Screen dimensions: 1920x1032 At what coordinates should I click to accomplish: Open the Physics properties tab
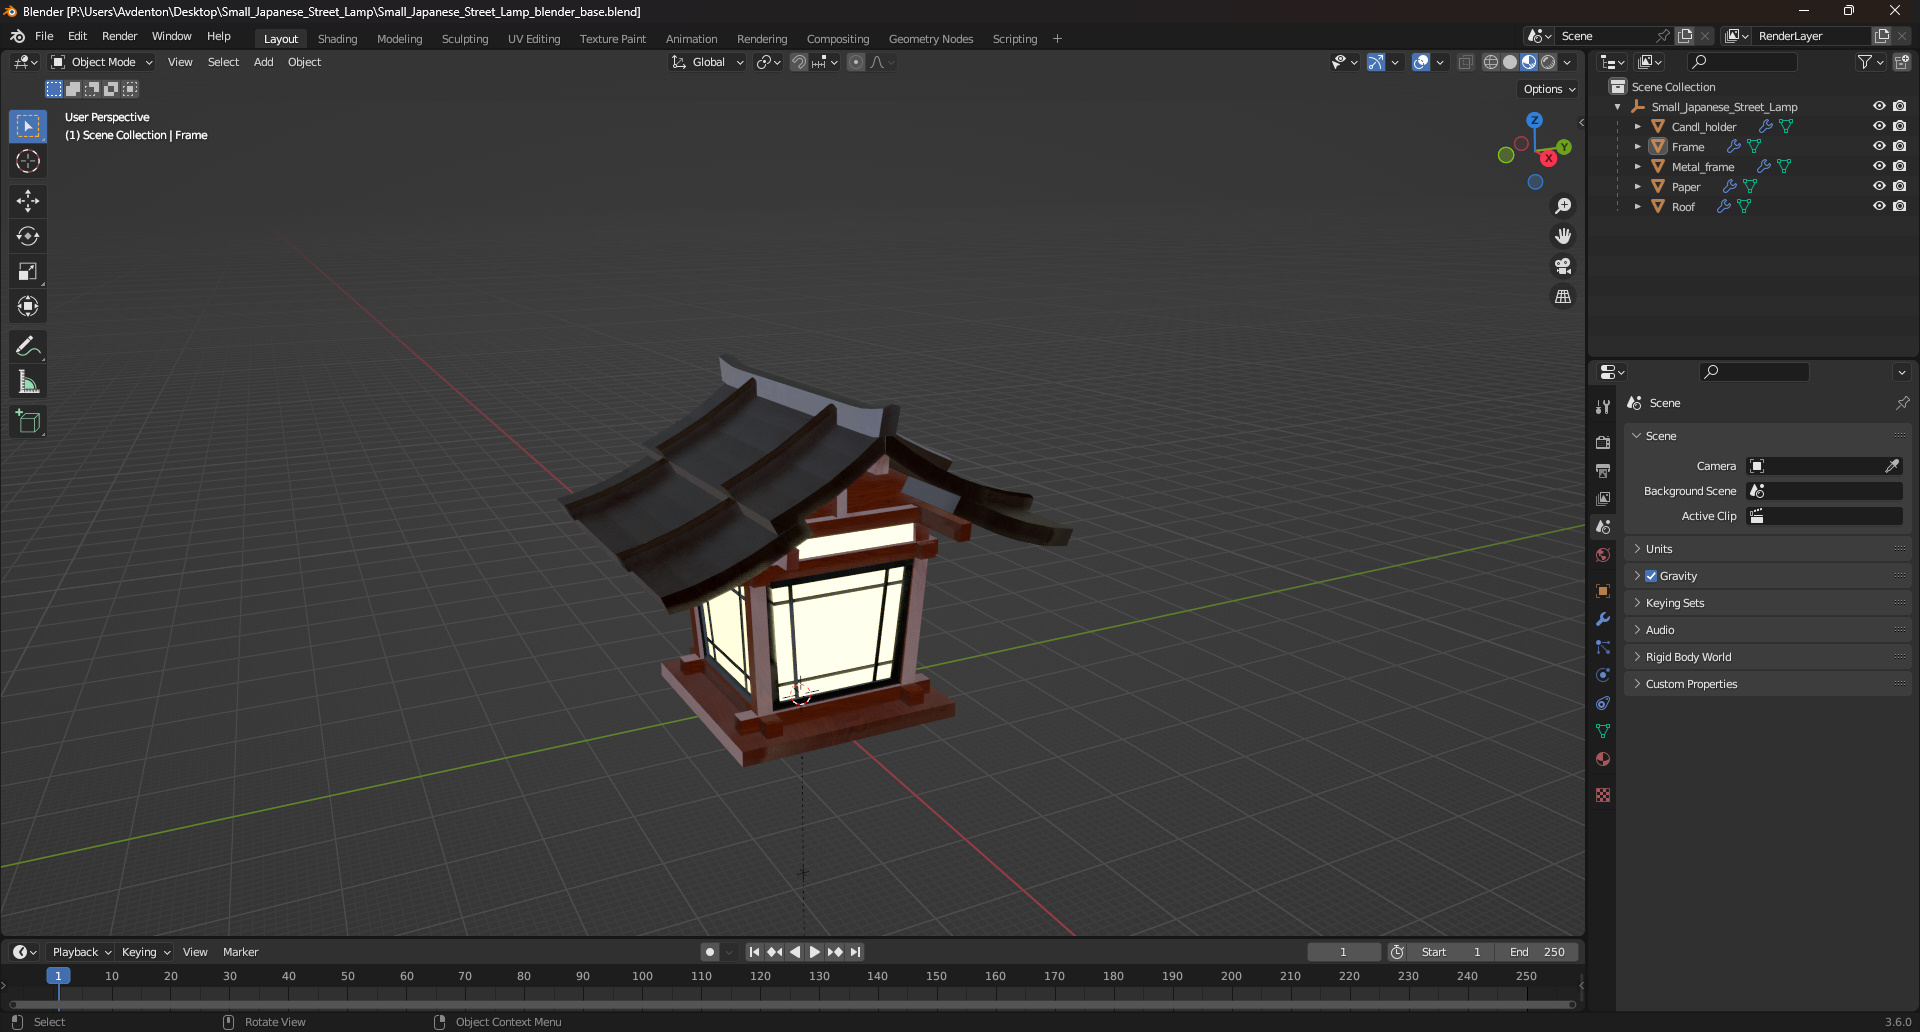(x=1603, y=675)
